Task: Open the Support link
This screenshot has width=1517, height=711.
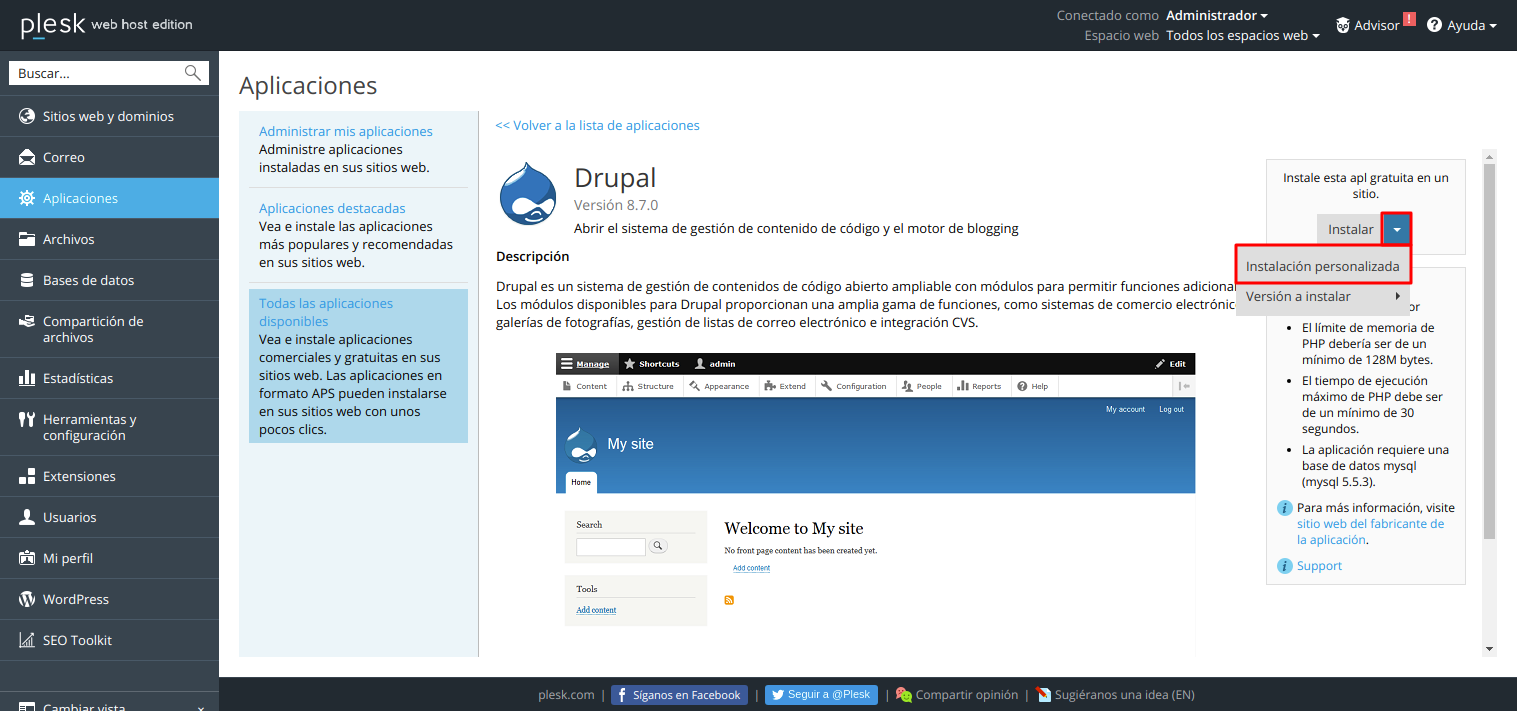Action: pos(1317,565)
